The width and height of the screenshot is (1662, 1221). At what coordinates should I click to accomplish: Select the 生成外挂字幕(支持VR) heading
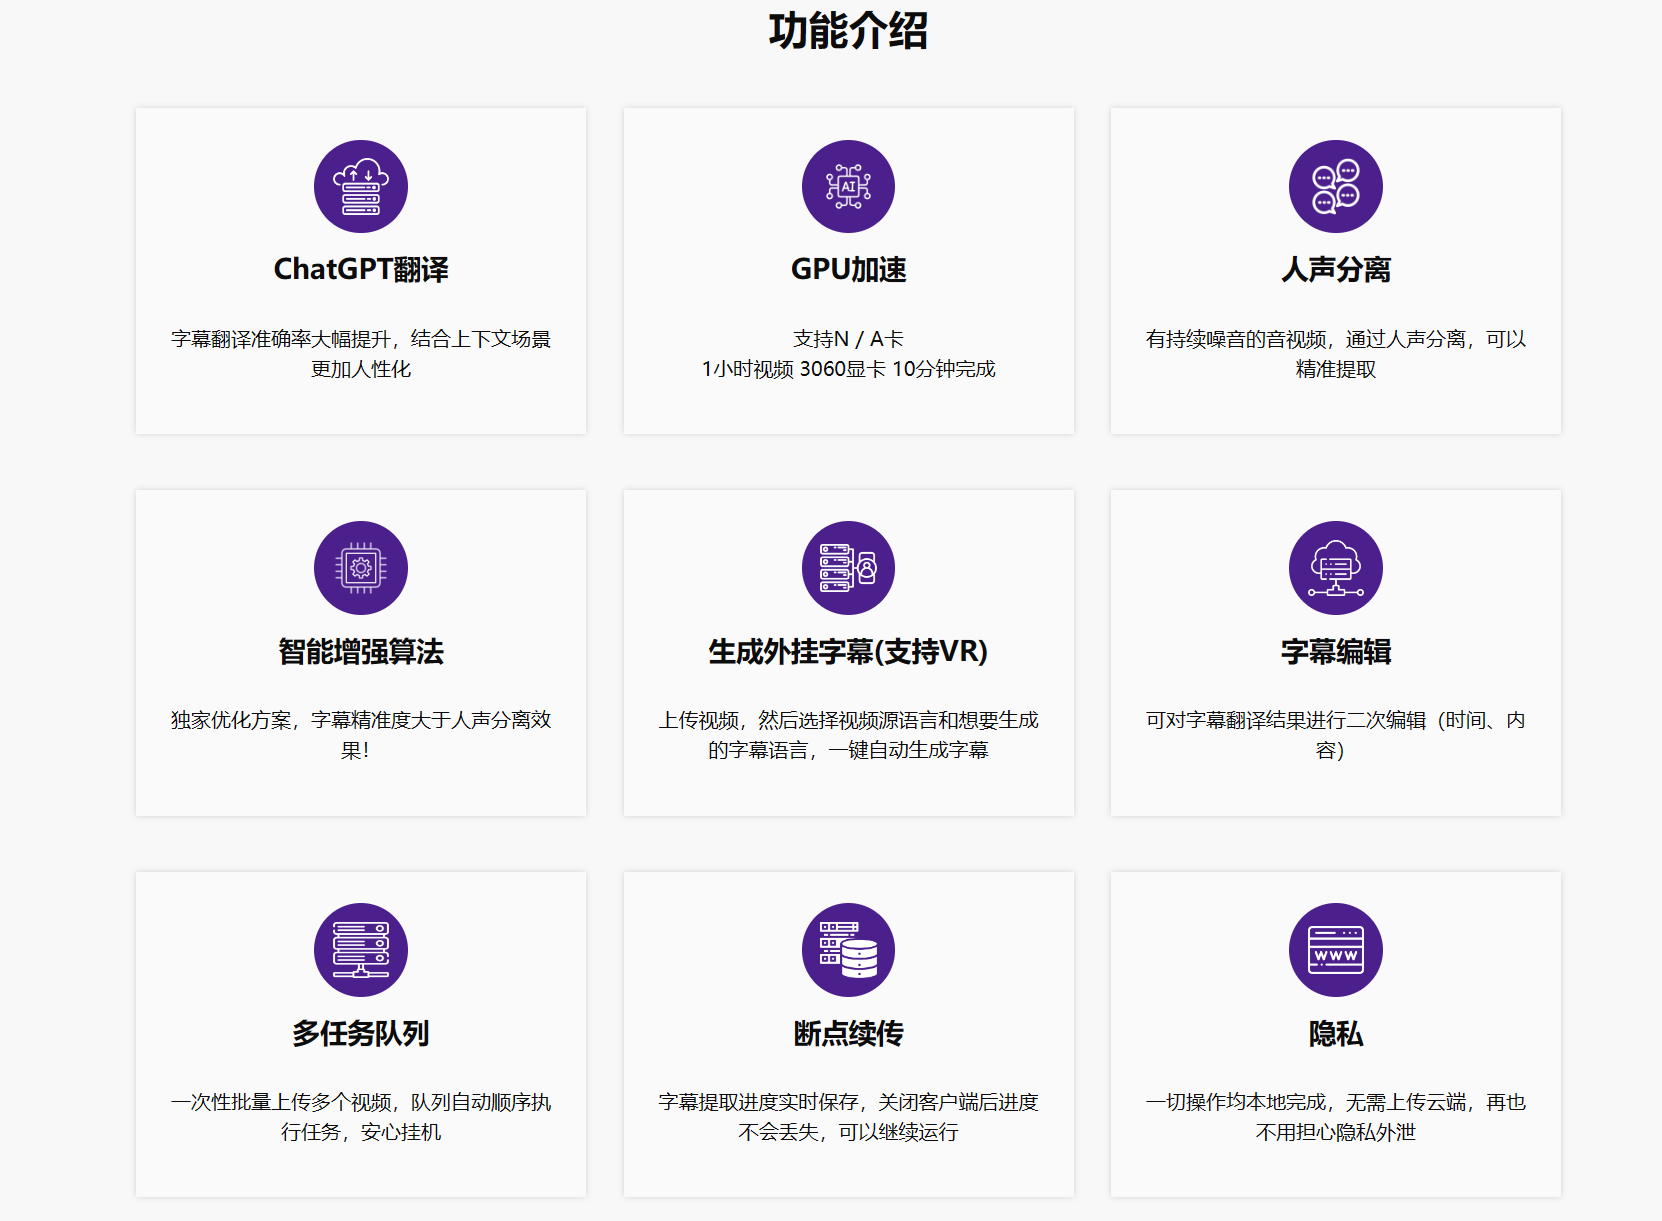tap(848, 652)
